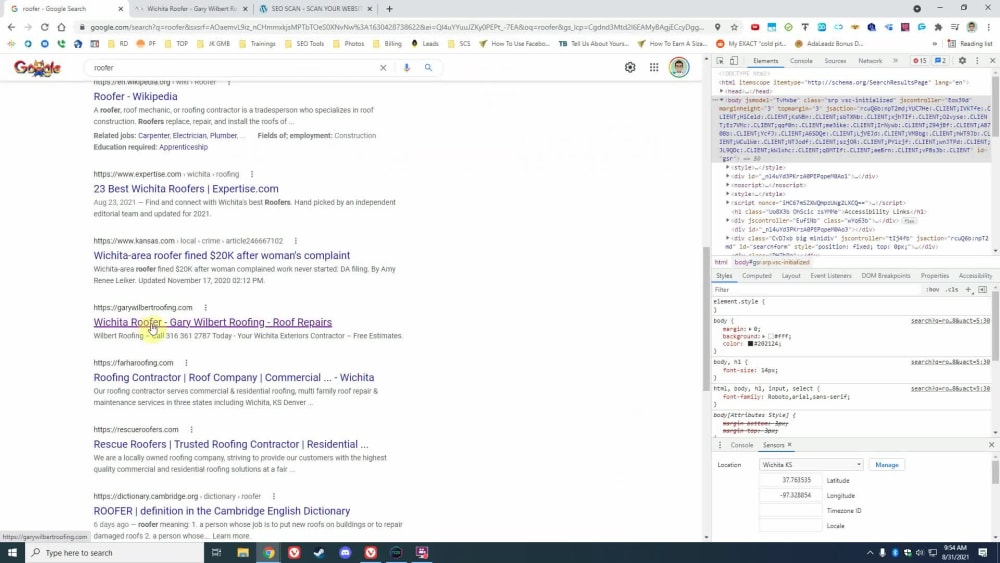This screenshot has height=563, width=1000.
Task: Open Wichita Roofer - Gary Wilbert Roofing result
Action: coord(212,322)
